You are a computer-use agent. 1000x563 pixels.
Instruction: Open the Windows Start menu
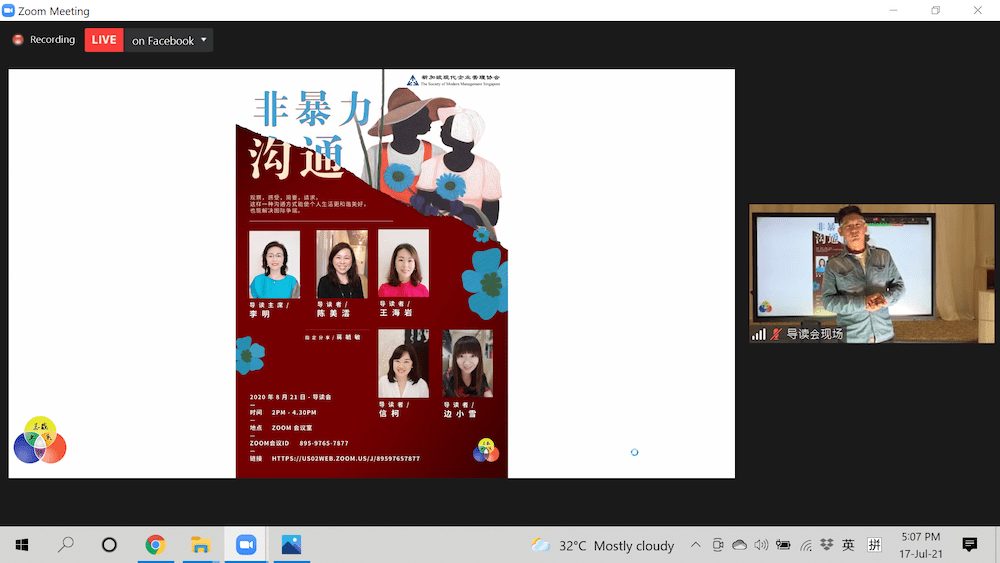pos(21,545)
